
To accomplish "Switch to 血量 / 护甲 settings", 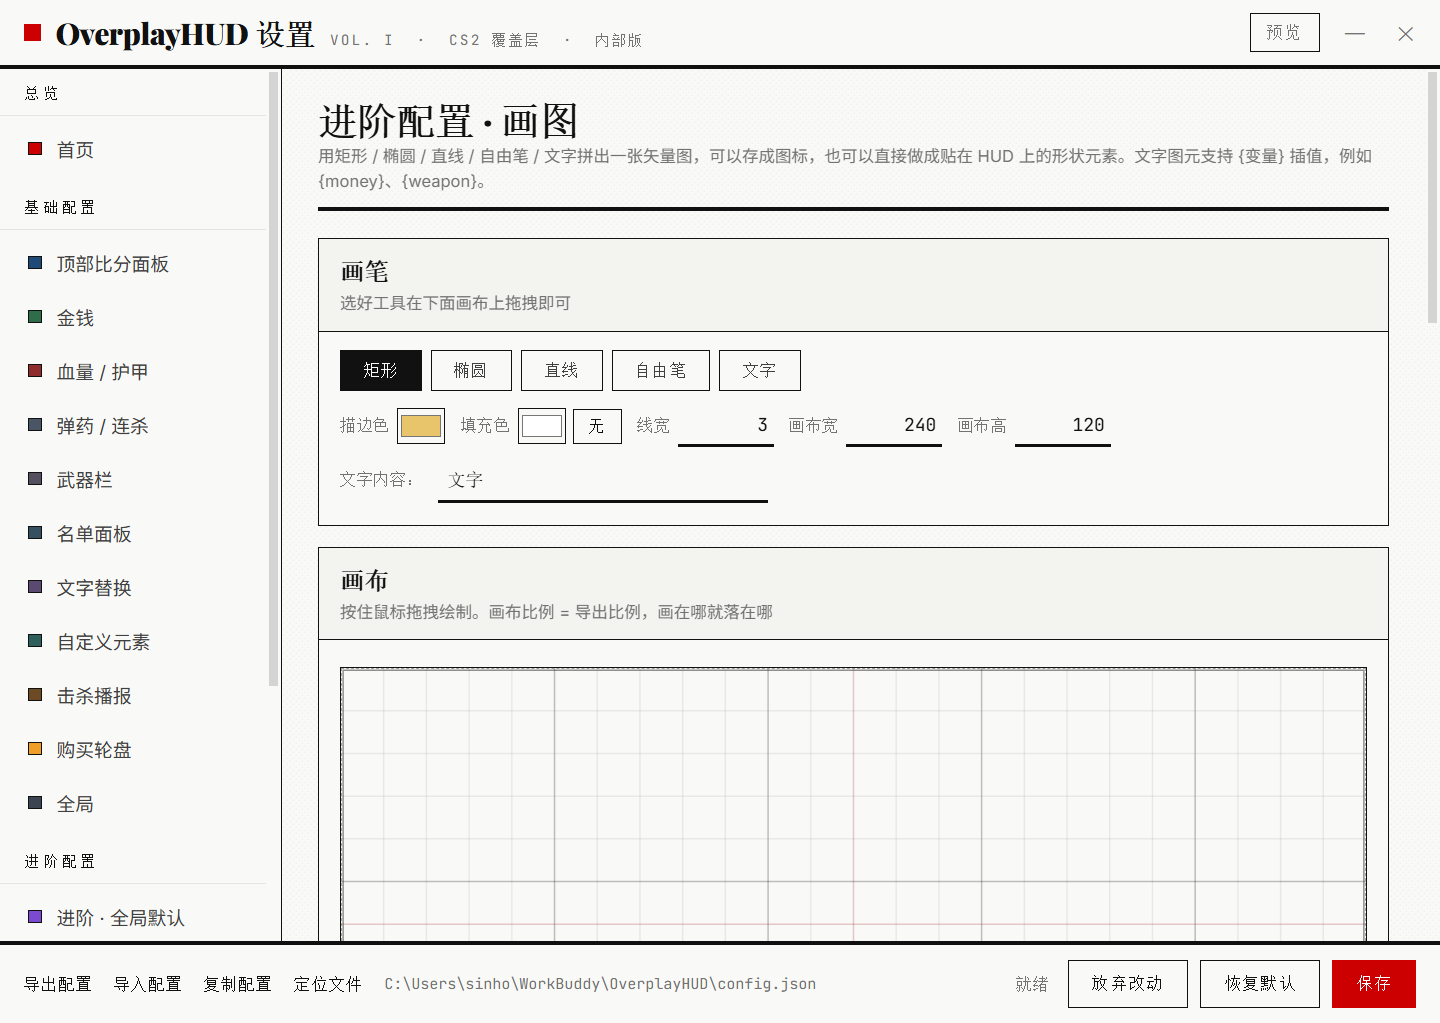I will coord(134,372).
